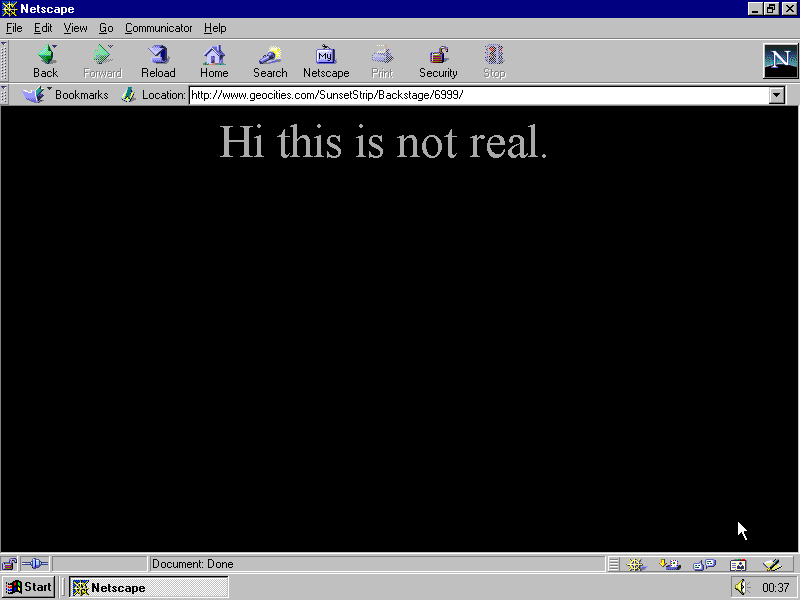Click the Netscape N logo throbber
Image resolution: width=800 pixels, height=600 pixels.
click(x=780, y=61)
